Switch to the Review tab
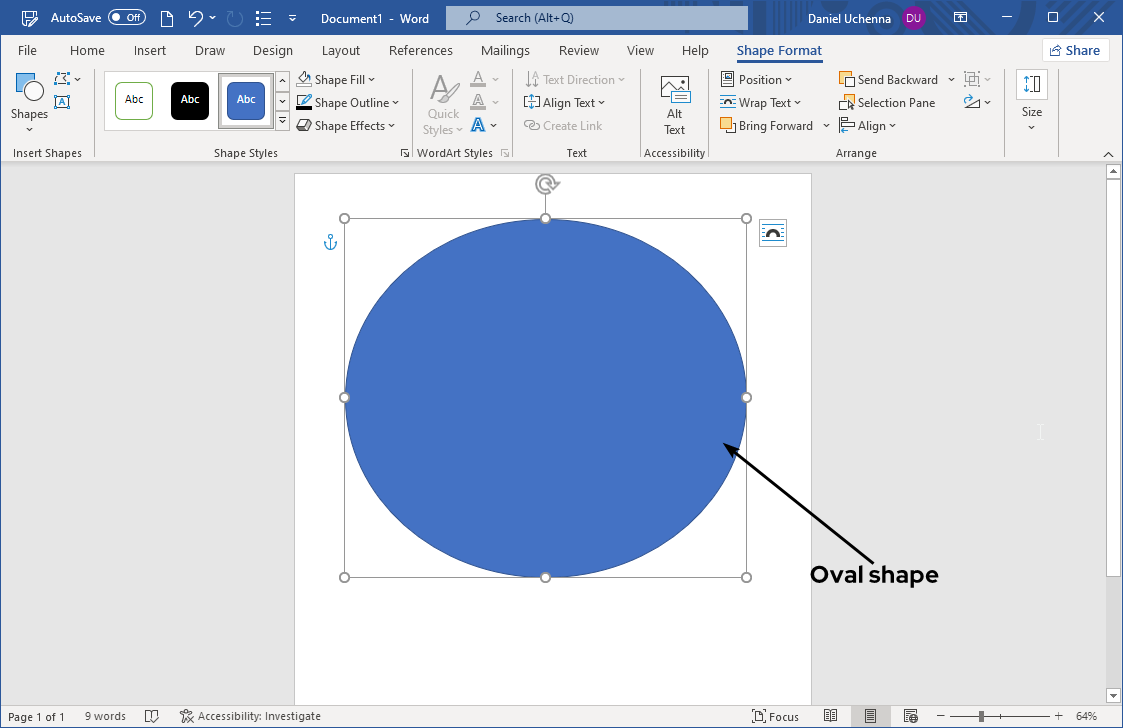The width and height of the screenshot is (1123, 728). tap(578, 50)
